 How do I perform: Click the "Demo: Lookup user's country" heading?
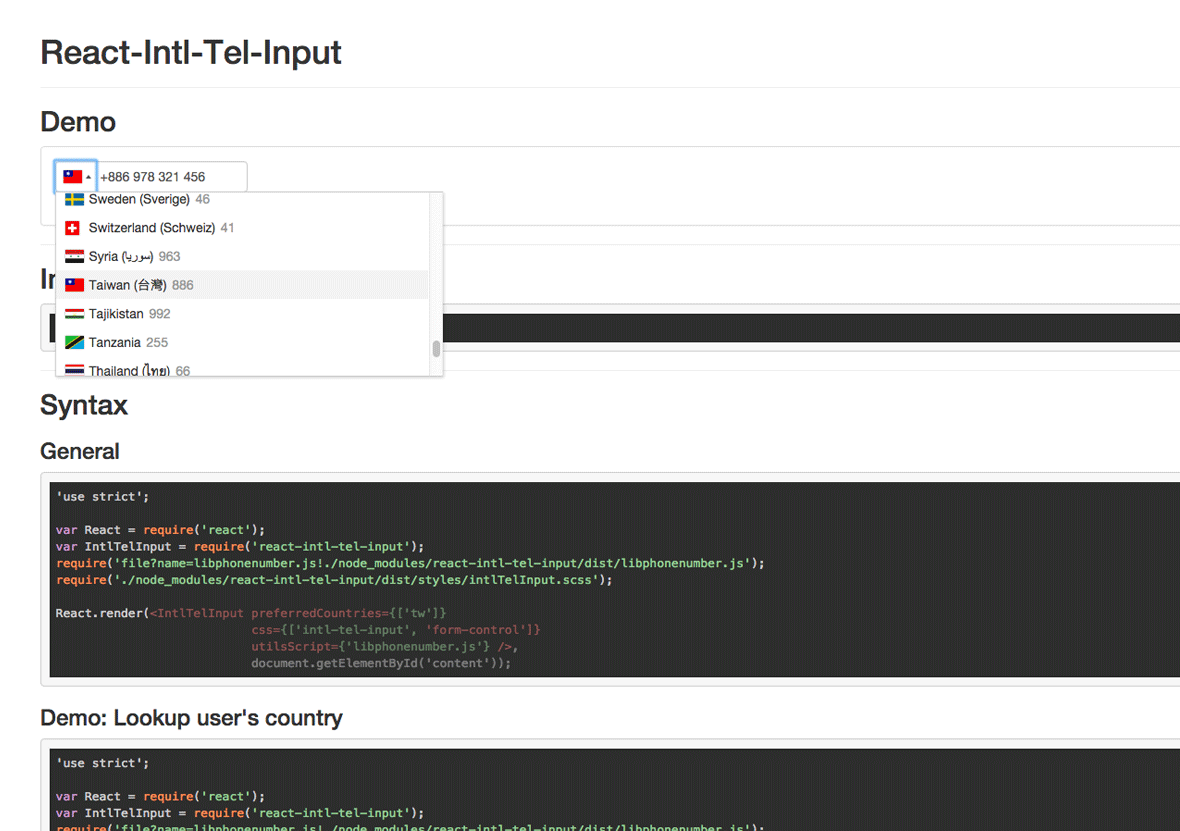click(x=191, y=718)
